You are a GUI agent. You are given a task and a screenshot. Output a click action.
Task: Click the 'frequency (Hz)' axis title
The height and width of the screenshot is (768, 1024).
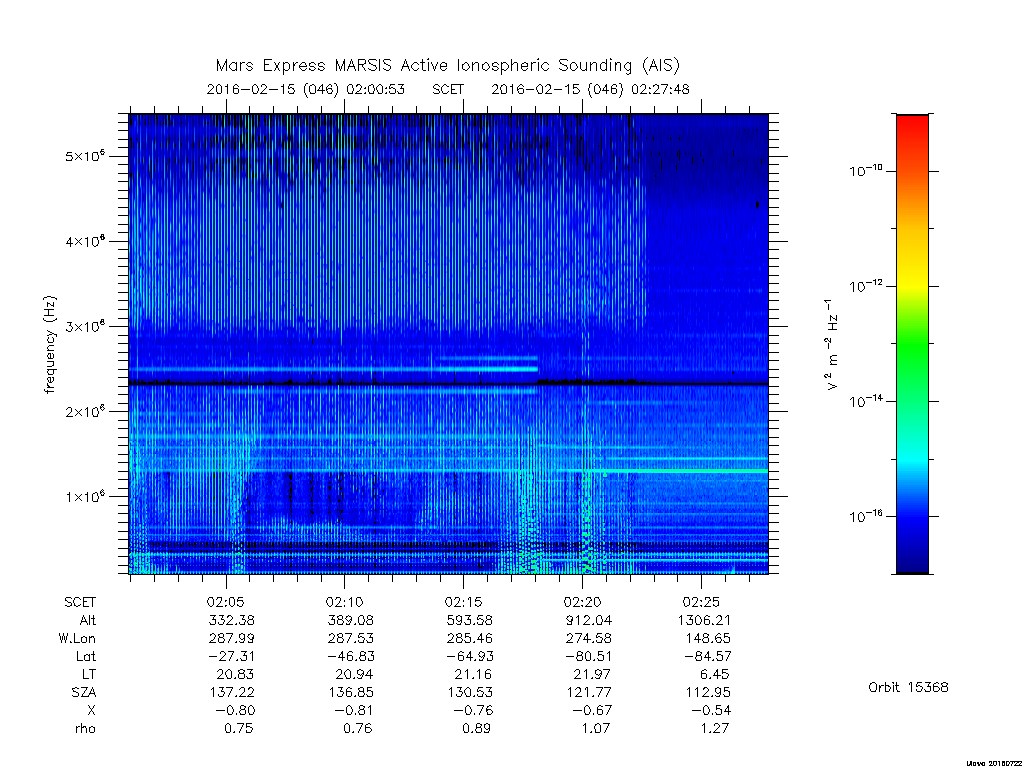pyautogui.click(x=50, y=345)
